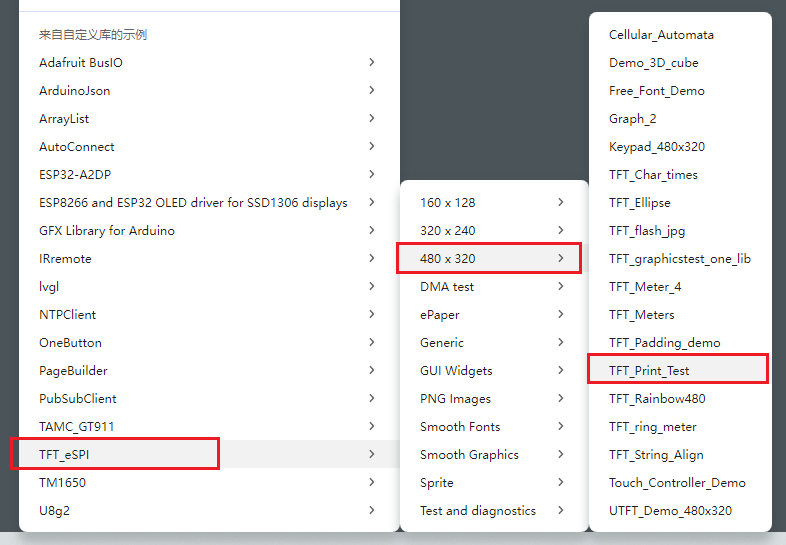This screenshot has height=545, width=786.
Task: Select the PageBuilder library entry
Action: pyautogui.click(x=209, y=371)
